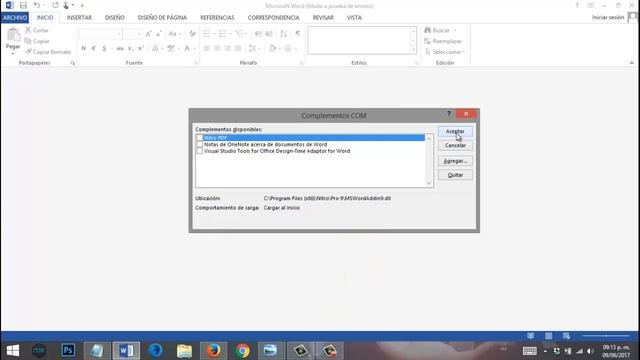Open Fuente dialog launcher
Viewport: 640px width, 360px height.
(x=196, y=63)
